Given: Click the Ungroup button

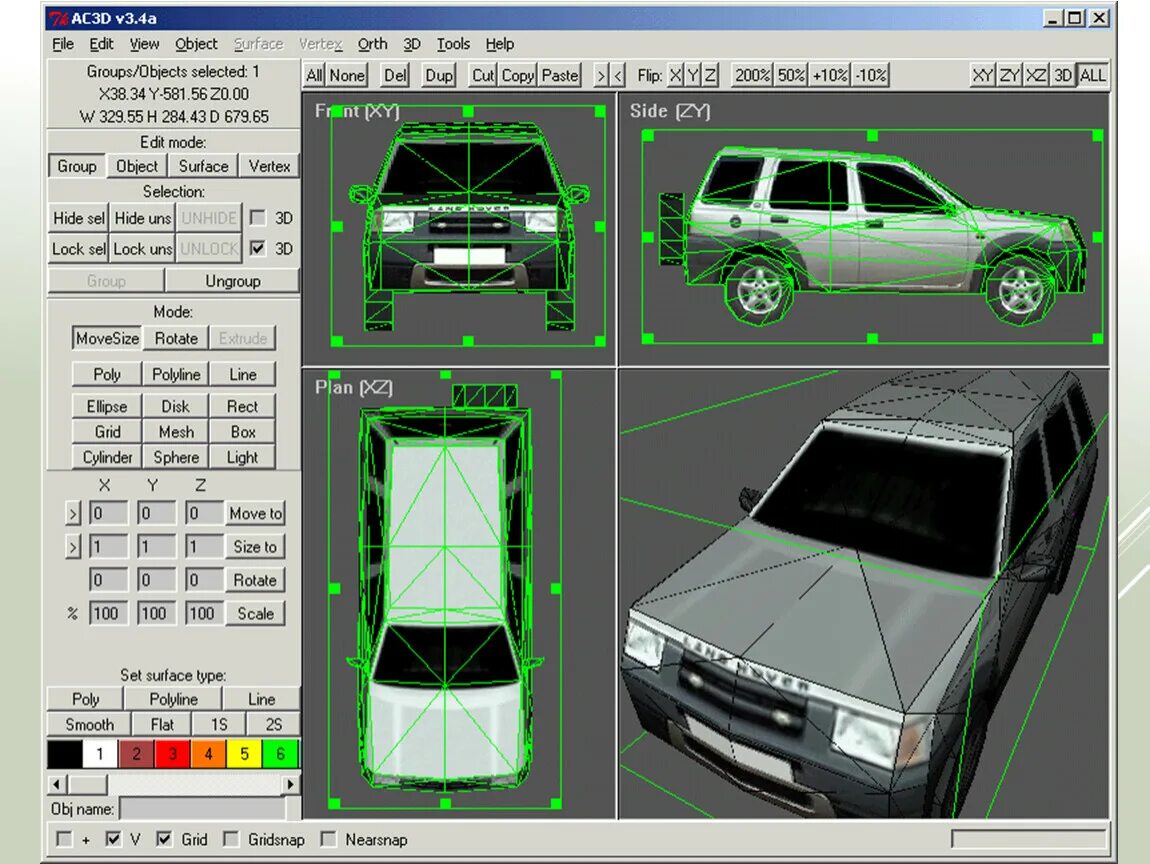Looking at the screenshot, I should coord(232,281).
